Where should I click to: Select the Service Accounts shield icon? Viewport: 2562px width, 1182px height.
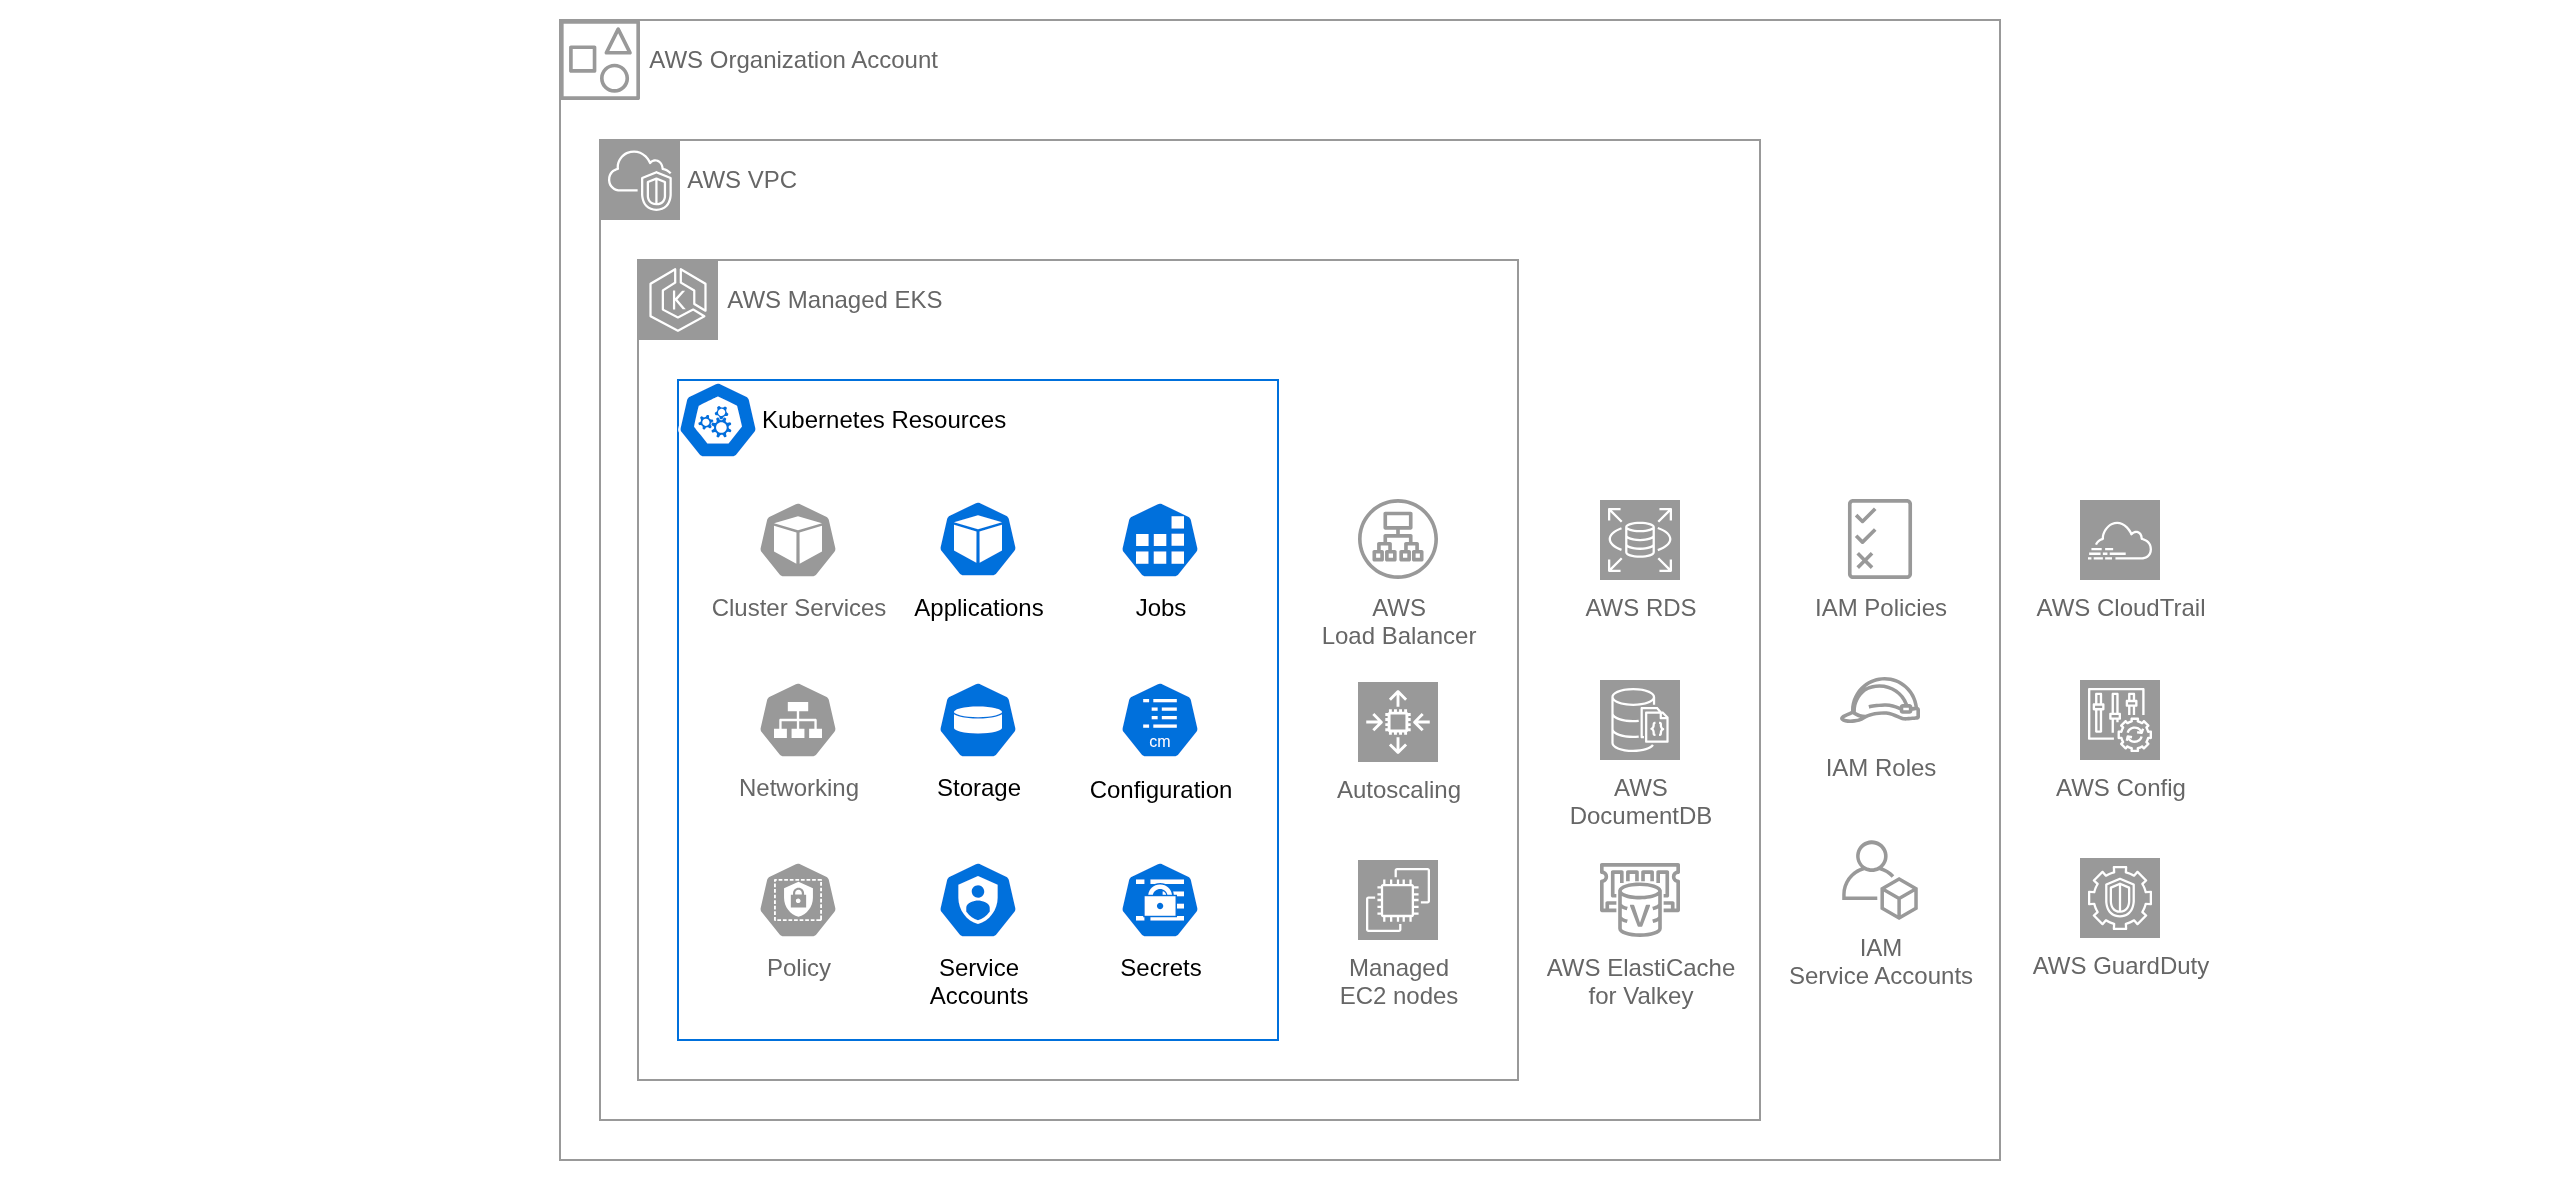pos(978,900)
